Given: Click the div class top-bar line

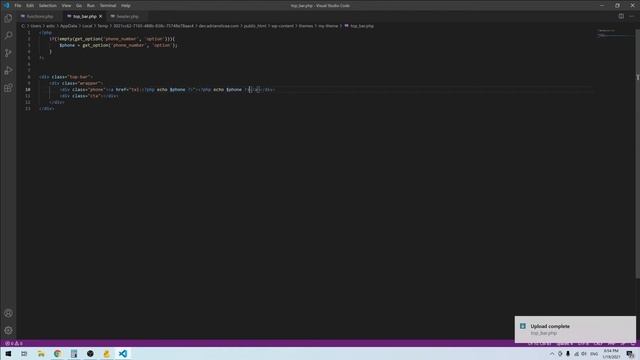Looking at the screenshot, I should coord(66,77).
